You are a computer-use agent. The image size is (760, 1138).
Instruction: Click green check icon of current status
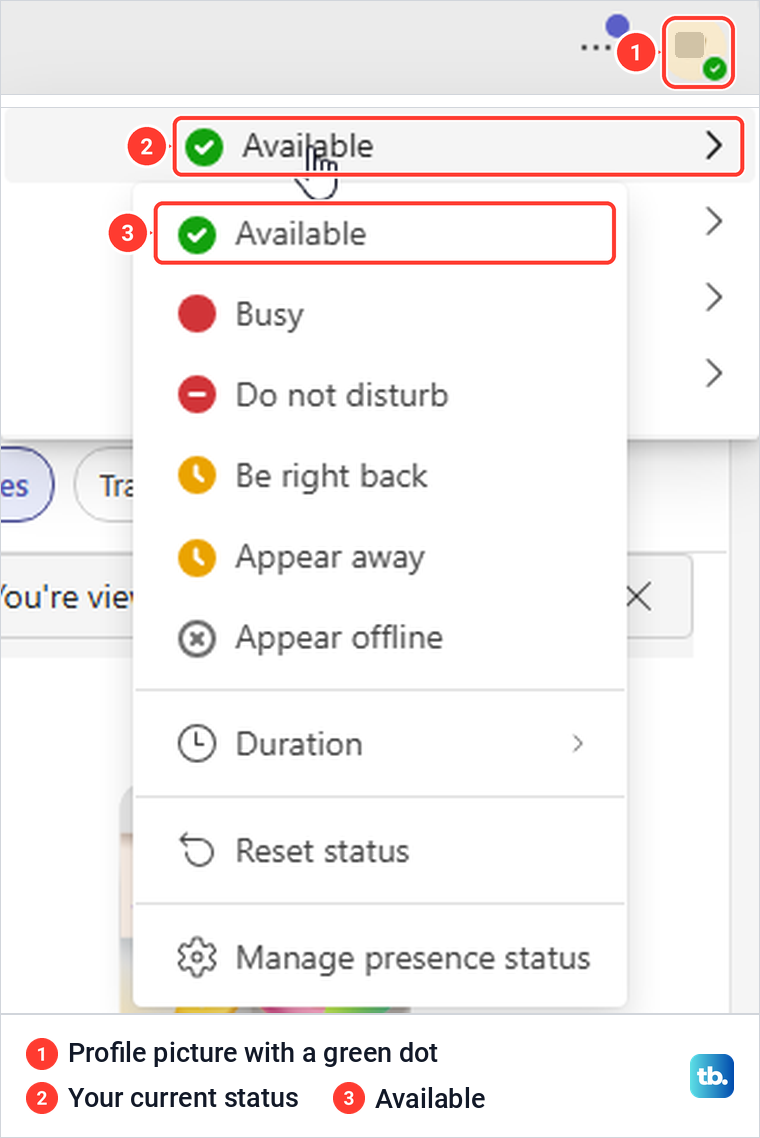tap(204, 147)
